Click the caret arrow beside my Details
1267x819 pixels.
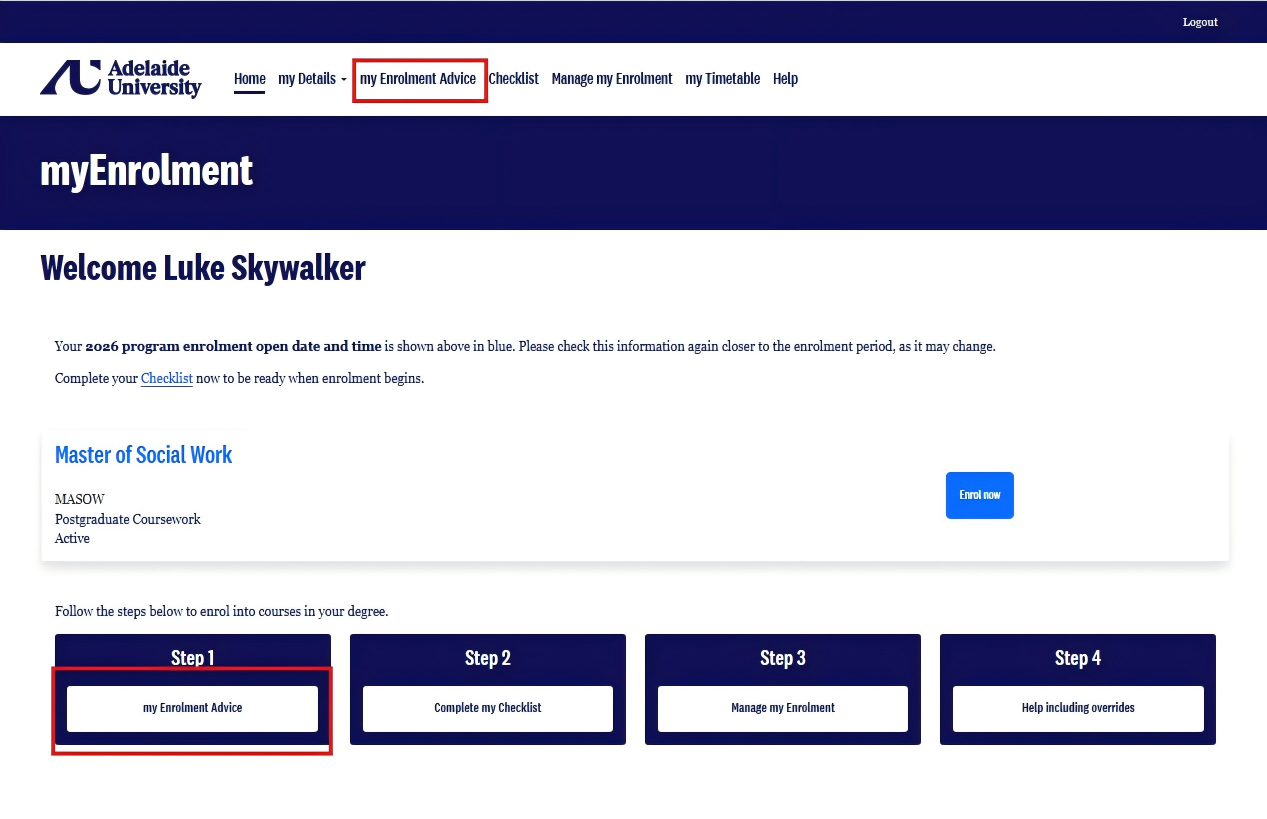pos(344,80)
